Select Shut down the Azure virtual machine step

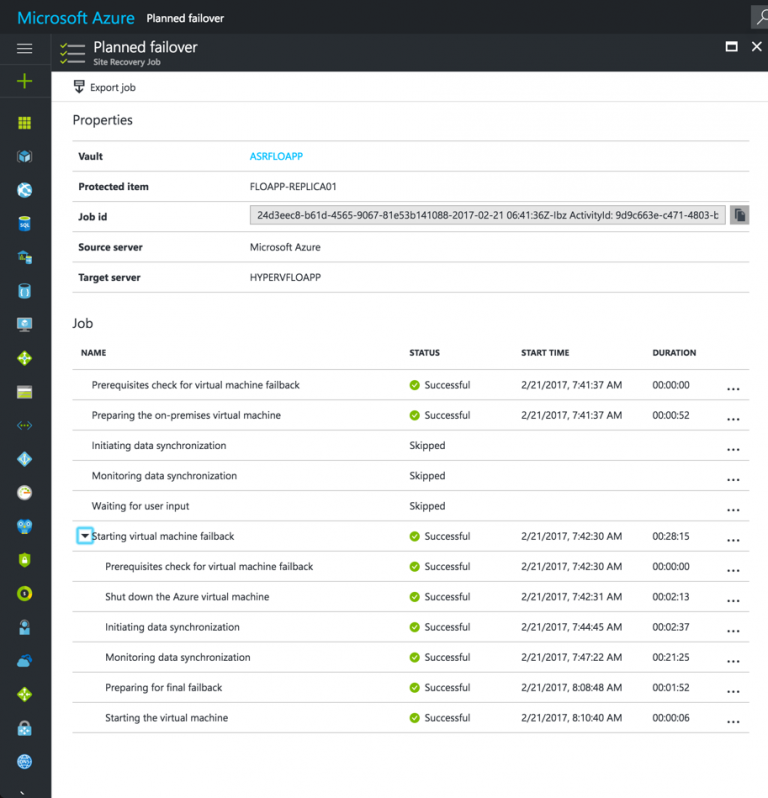point(411,596)
